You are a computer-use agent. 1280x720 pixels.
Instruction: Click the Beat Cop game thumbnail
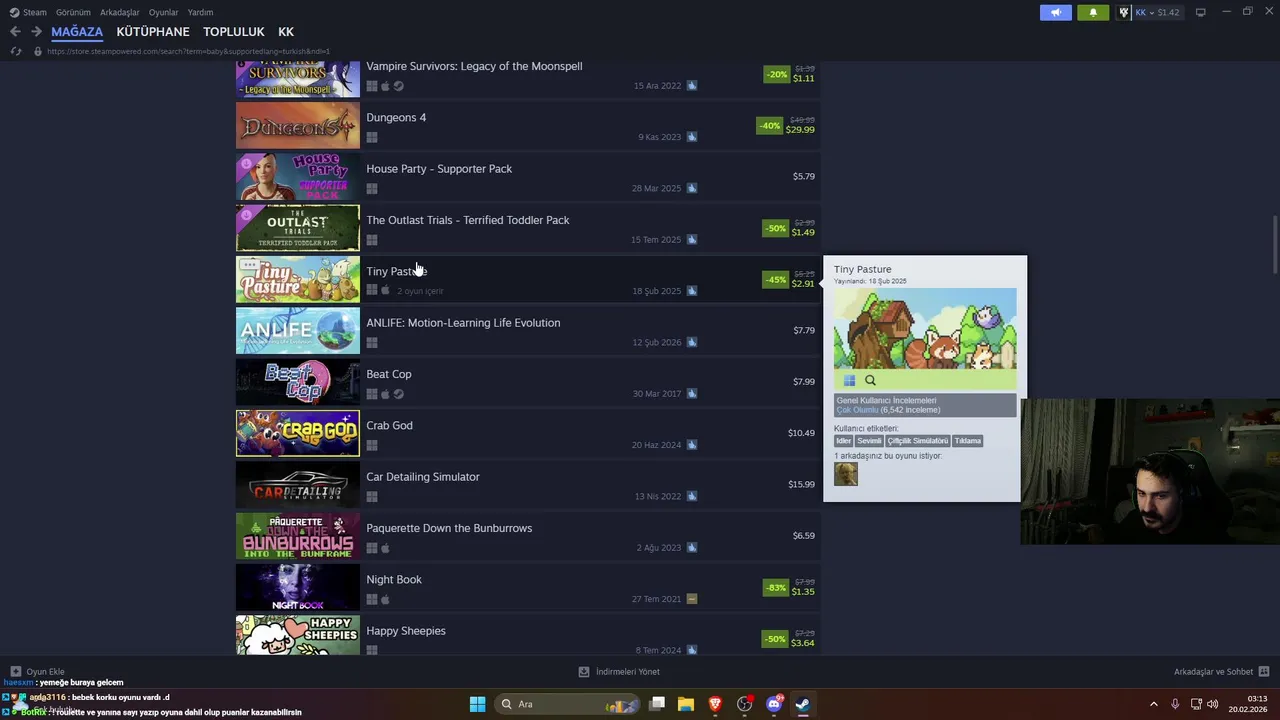point(298,382)
